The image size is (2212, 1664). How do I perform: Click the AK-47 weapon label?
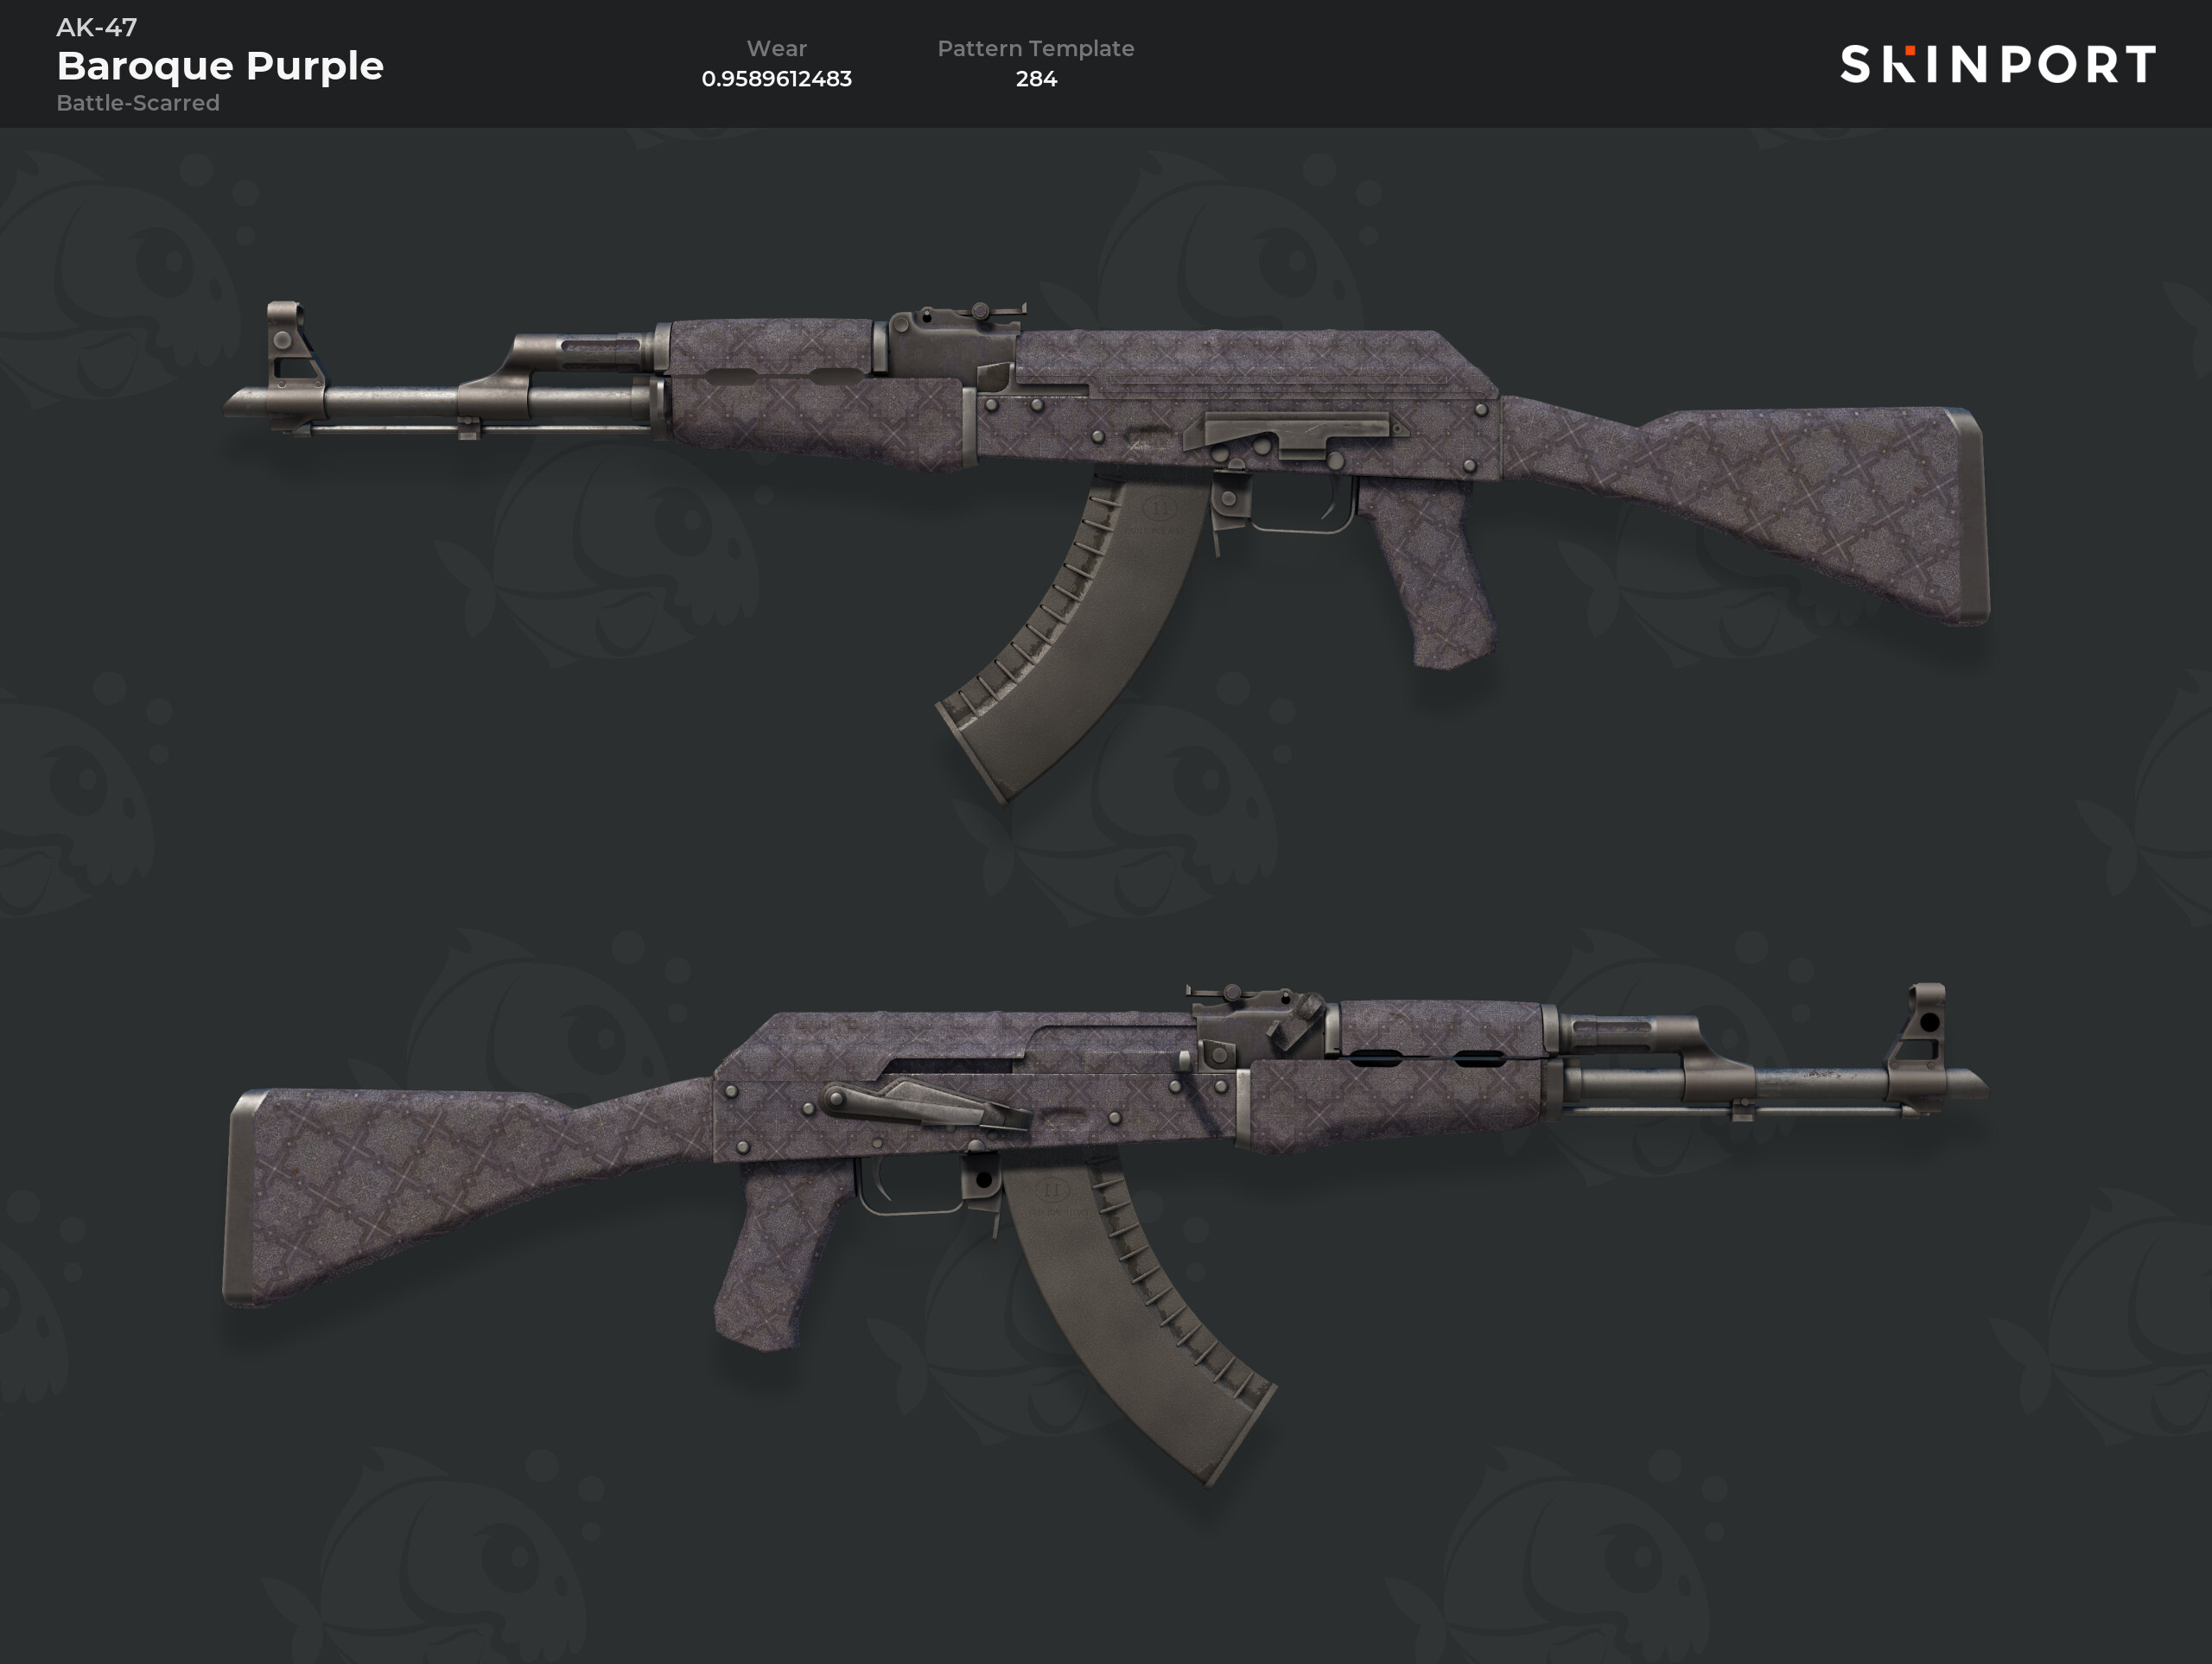click(x=97, y=27)
